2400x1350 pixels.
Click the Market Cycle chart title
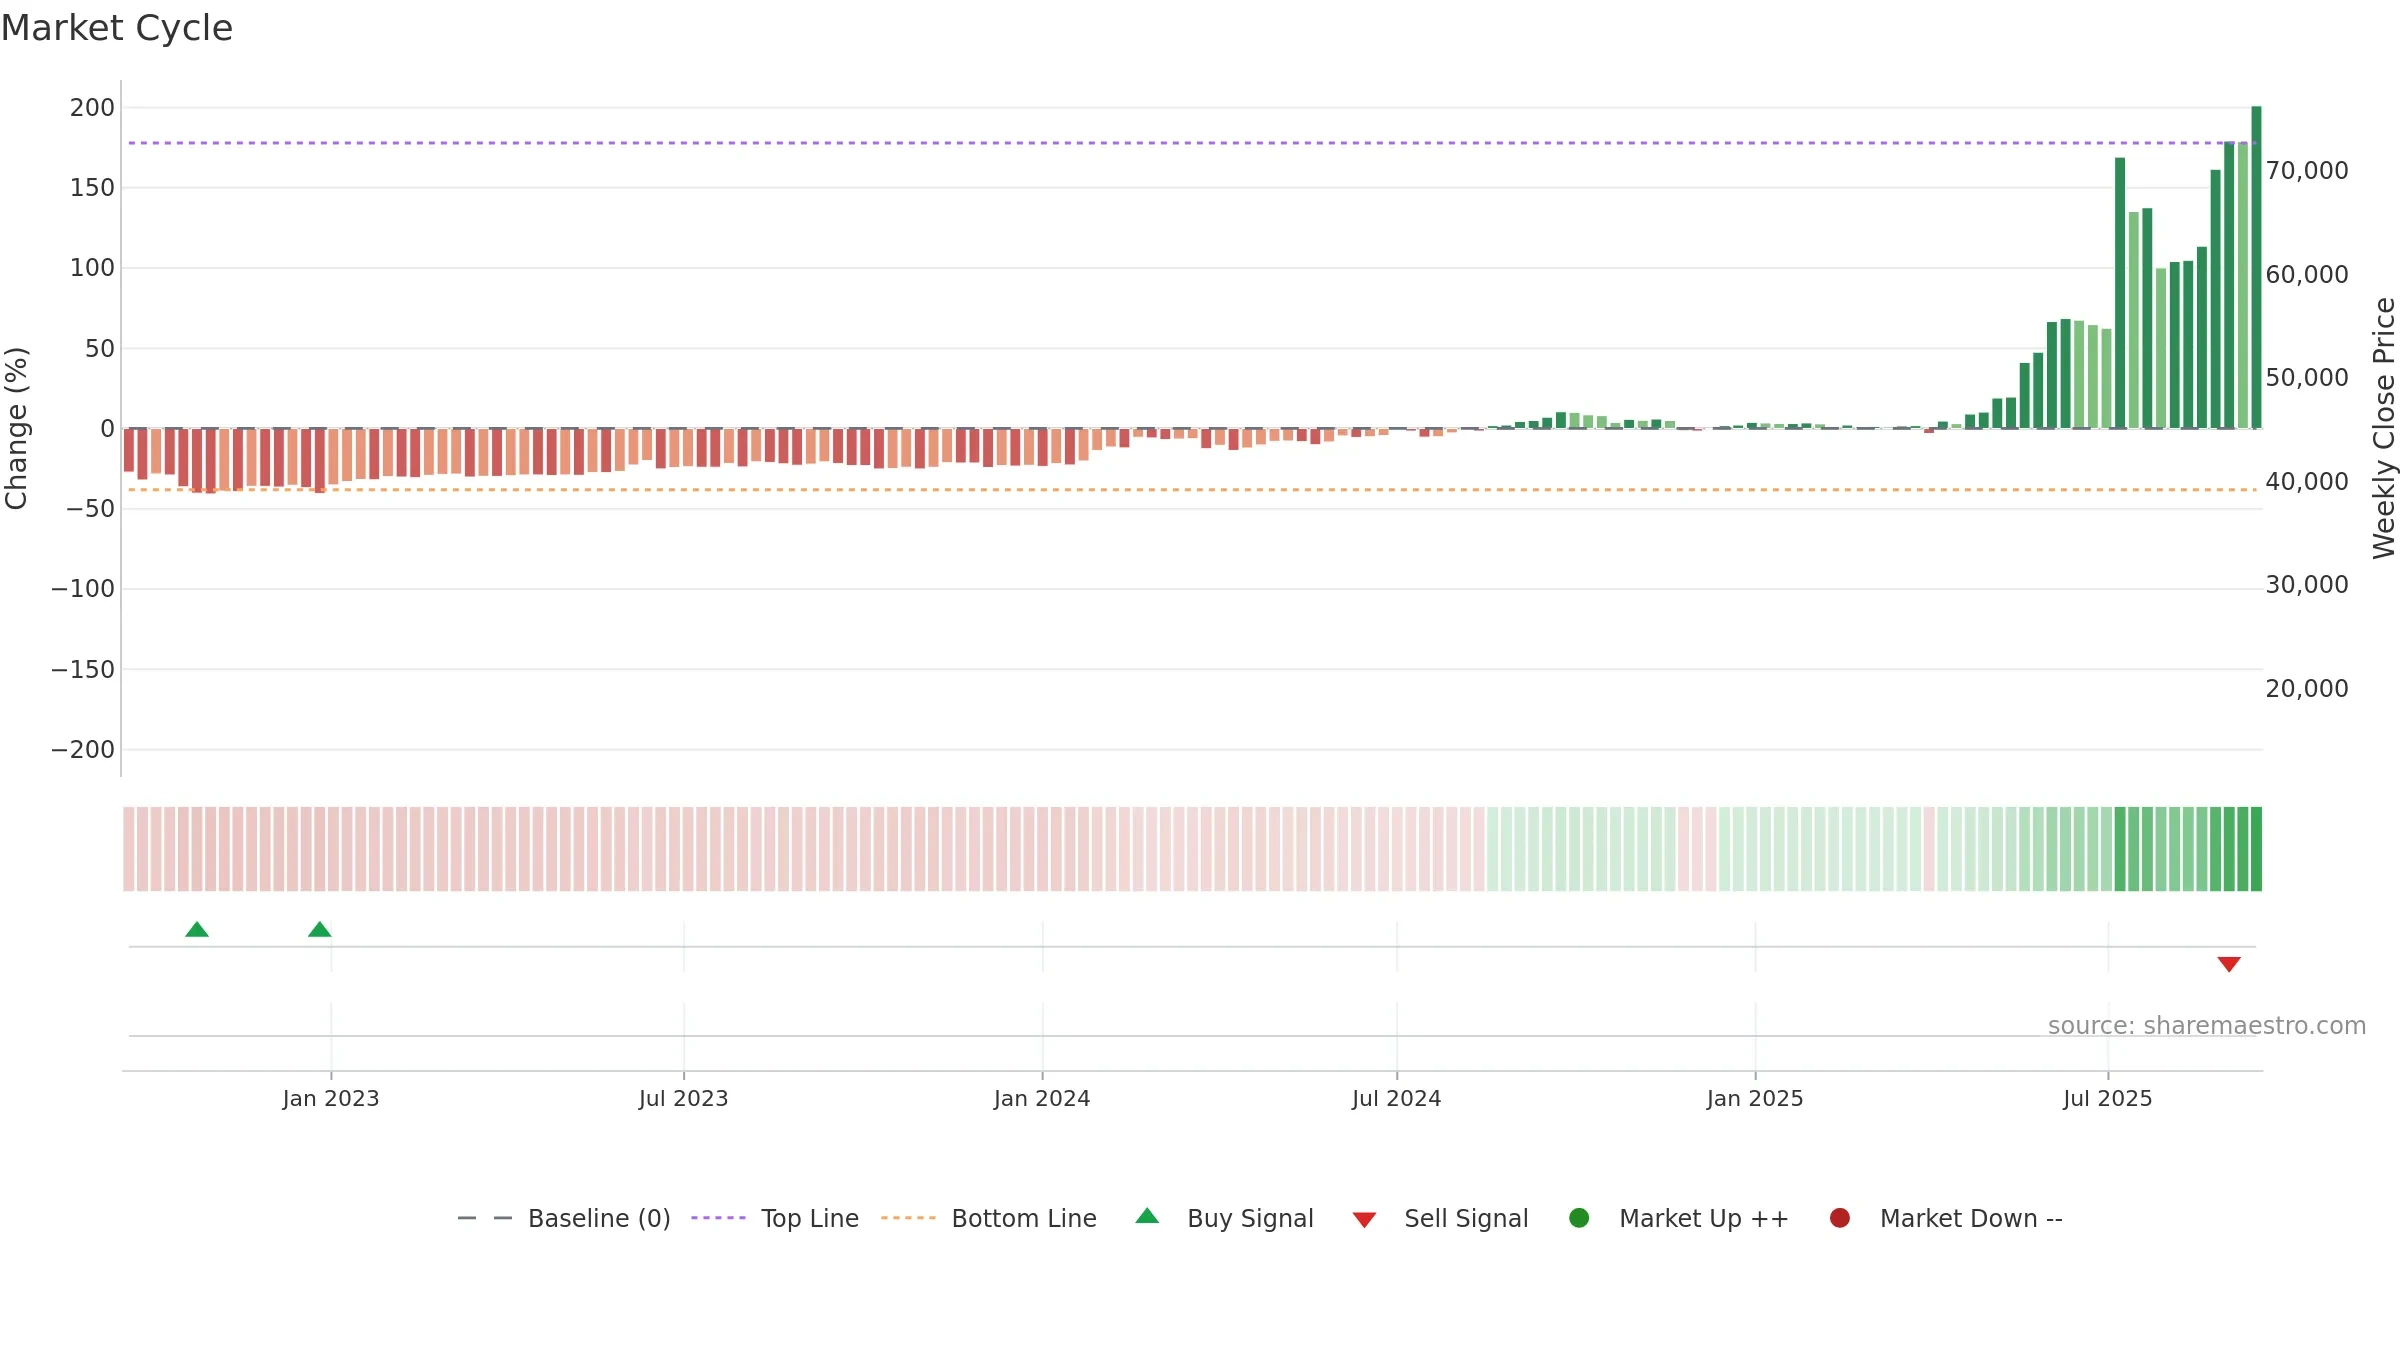coord(117,28)
